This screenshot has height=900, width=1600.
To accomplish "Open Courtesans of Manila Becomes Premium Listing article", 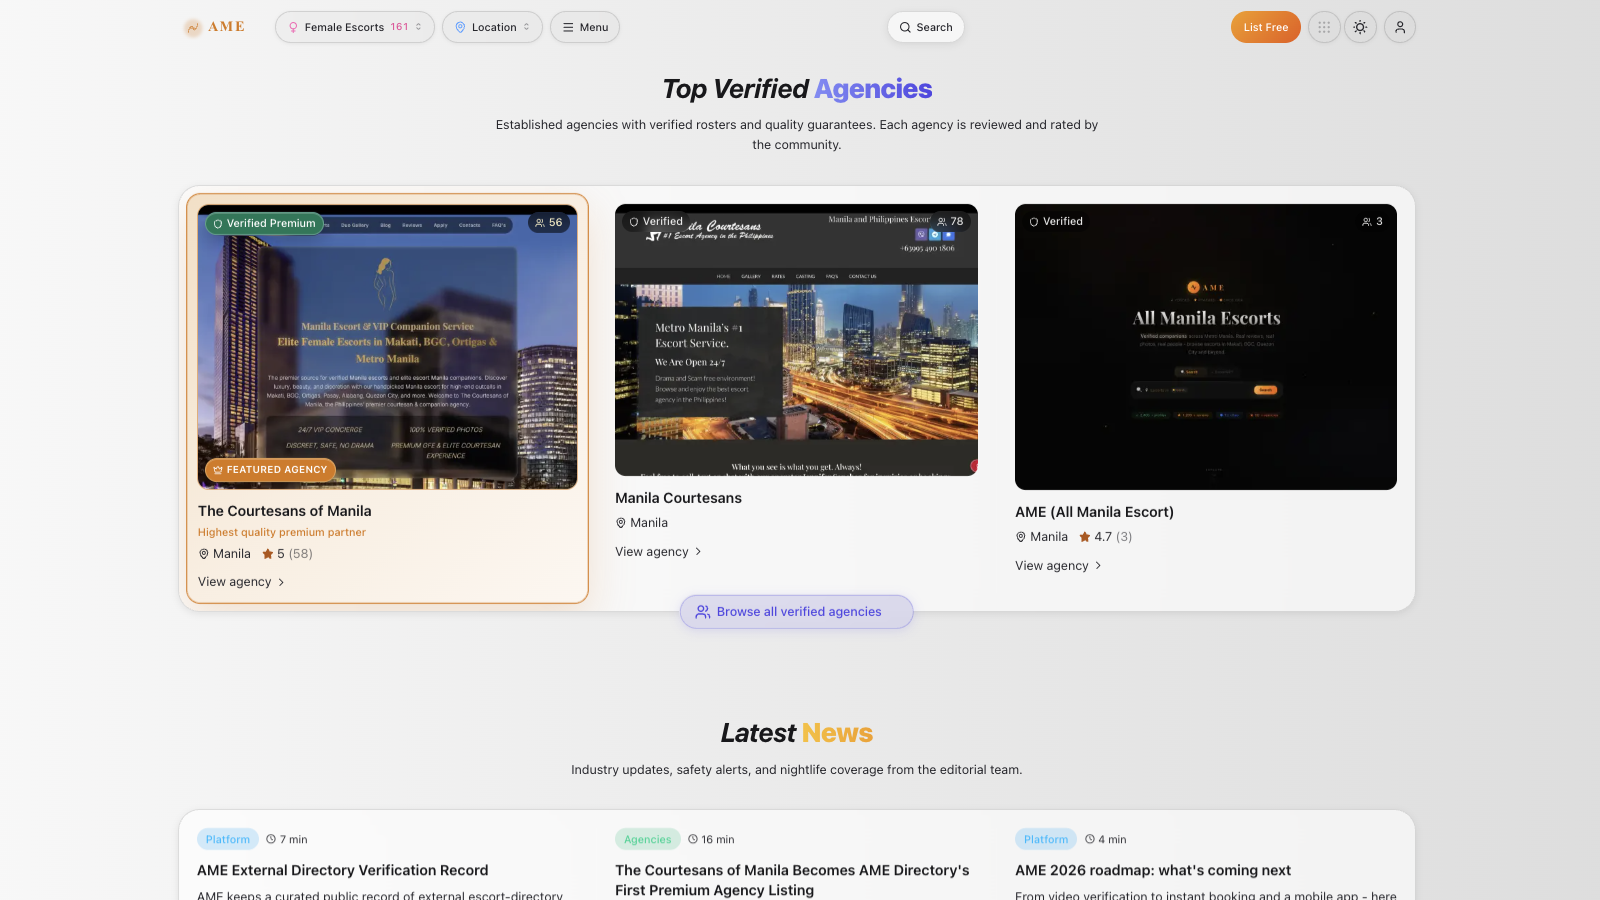I will (792, 881).
